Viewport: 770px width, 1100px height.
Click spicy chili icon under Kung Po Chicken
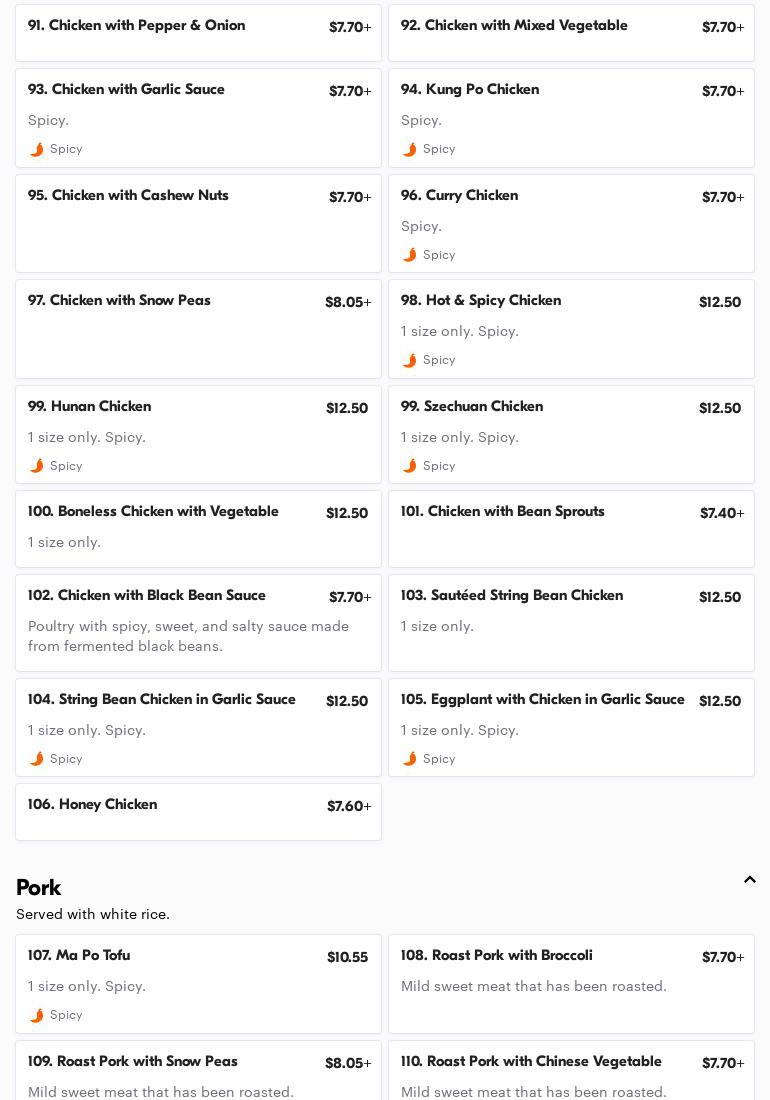[409, 149]
